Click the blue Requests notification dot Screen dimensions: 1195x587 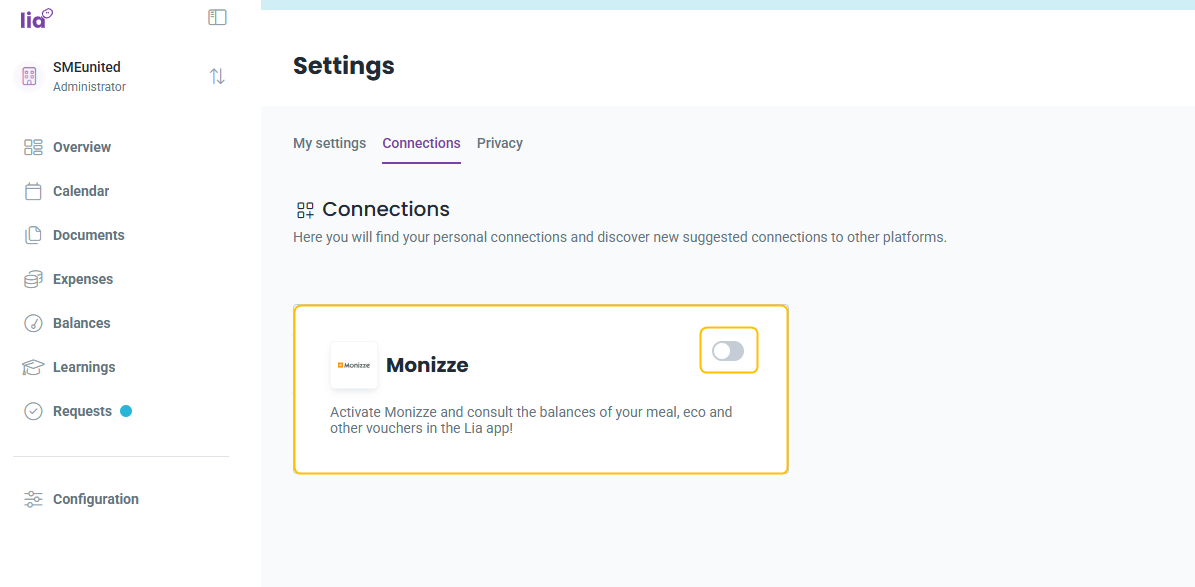tap(126, 412)
